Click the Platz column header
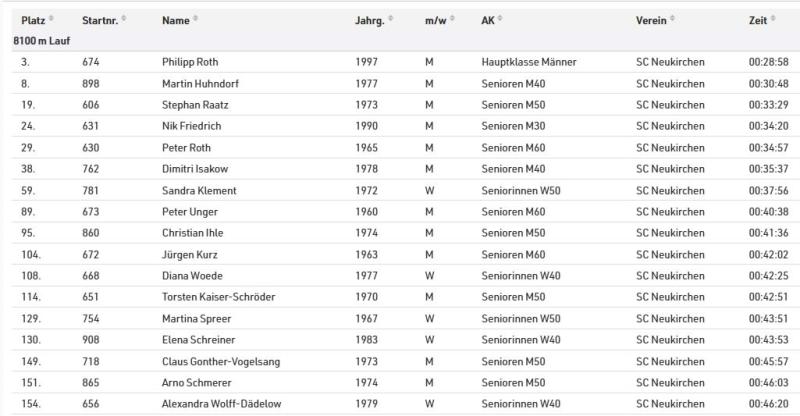800x416 pixels. 33,20
